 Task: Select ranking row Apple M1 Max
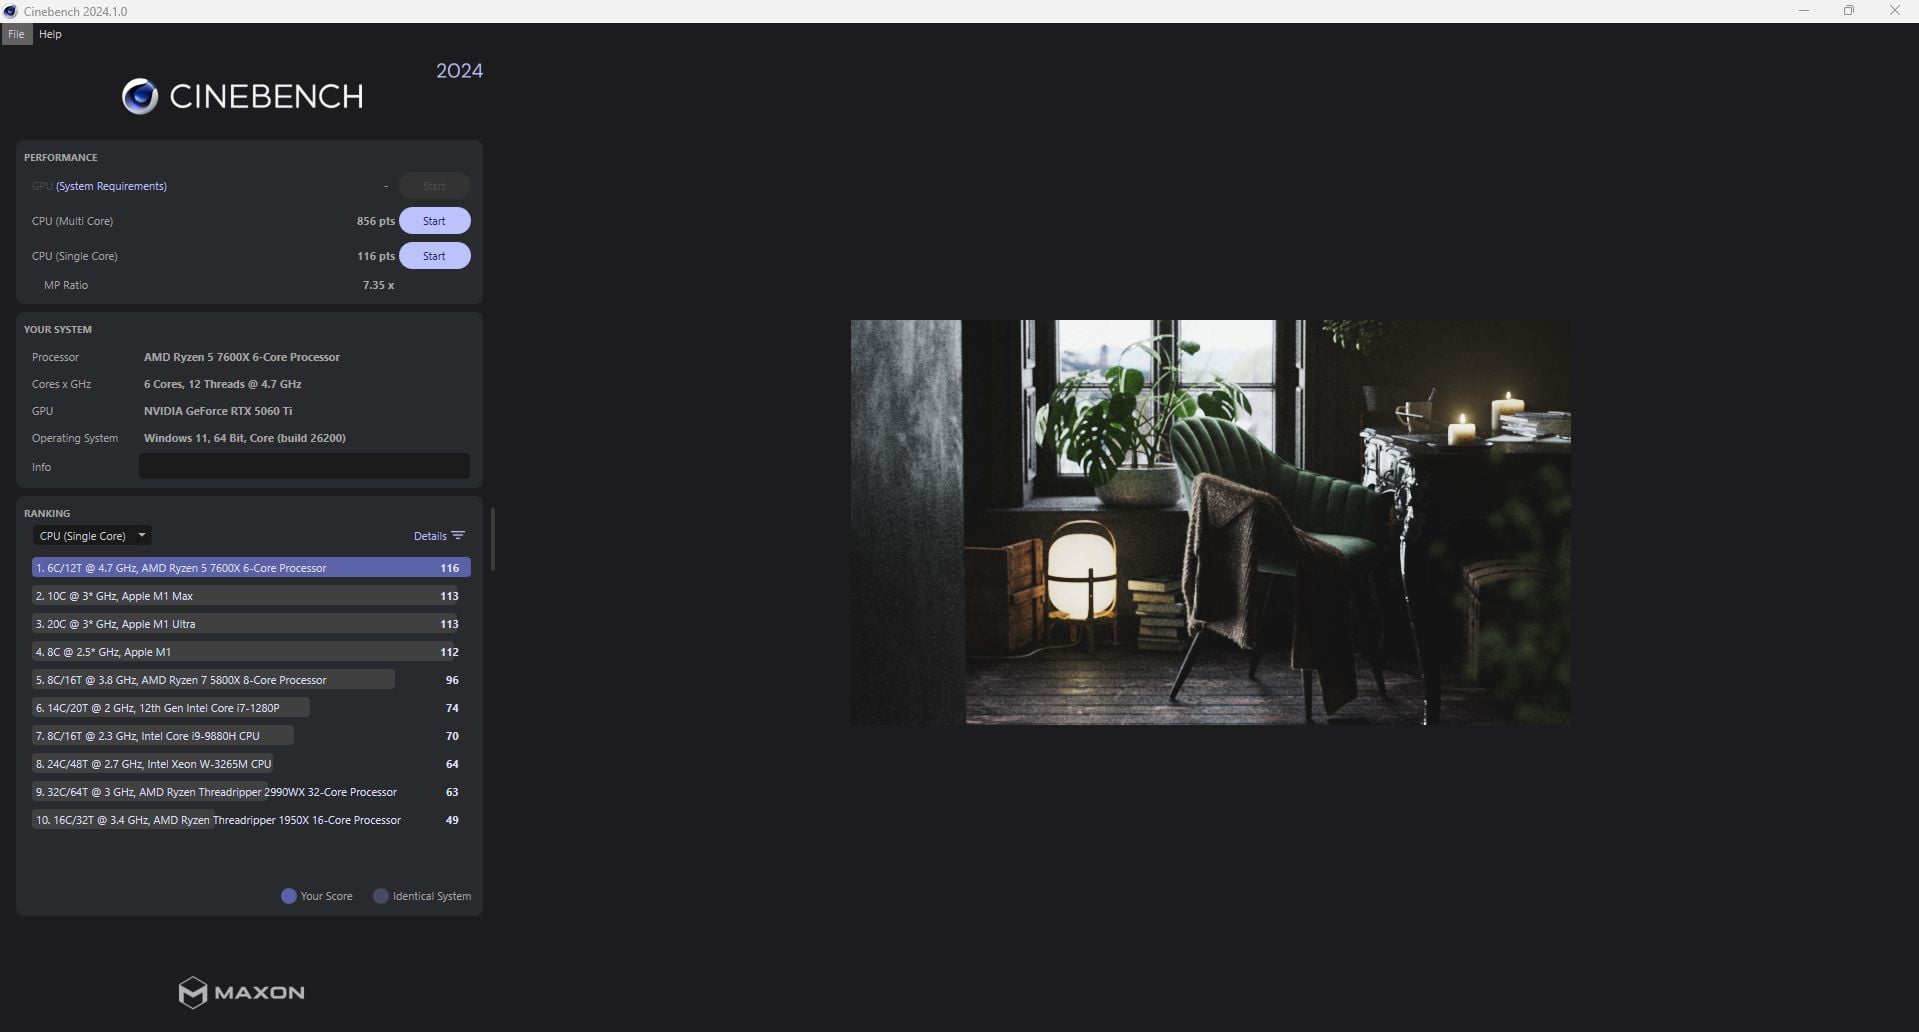point(251,596)
